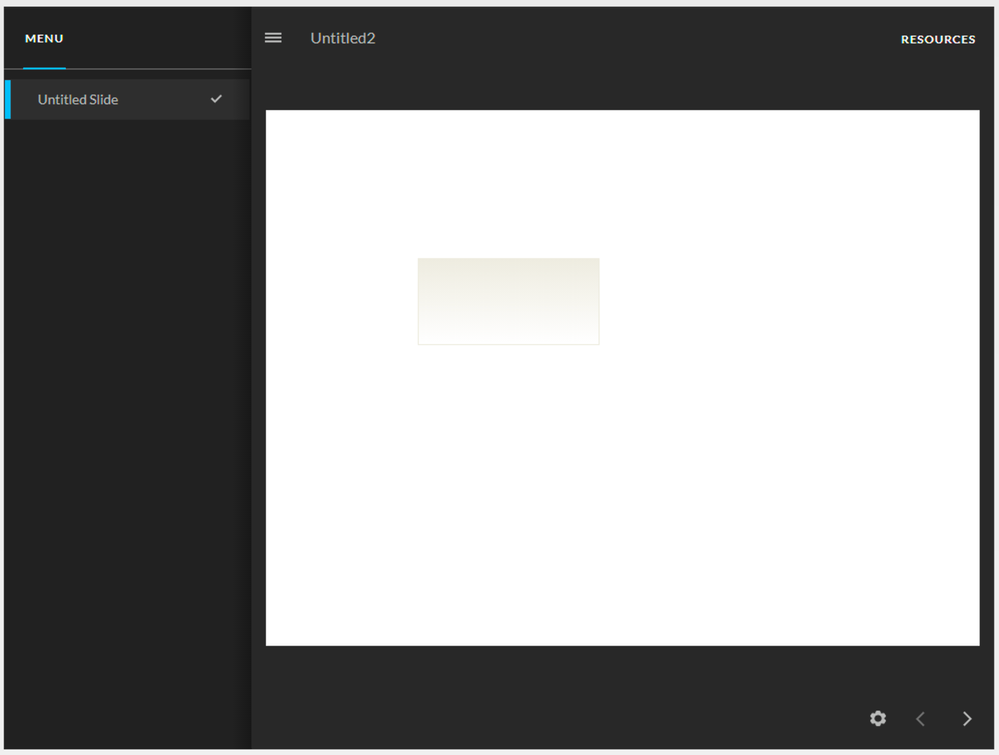Select Untitled Slide in the menu
This screenshot has height=755, width=999.
(x=127, y=99)
